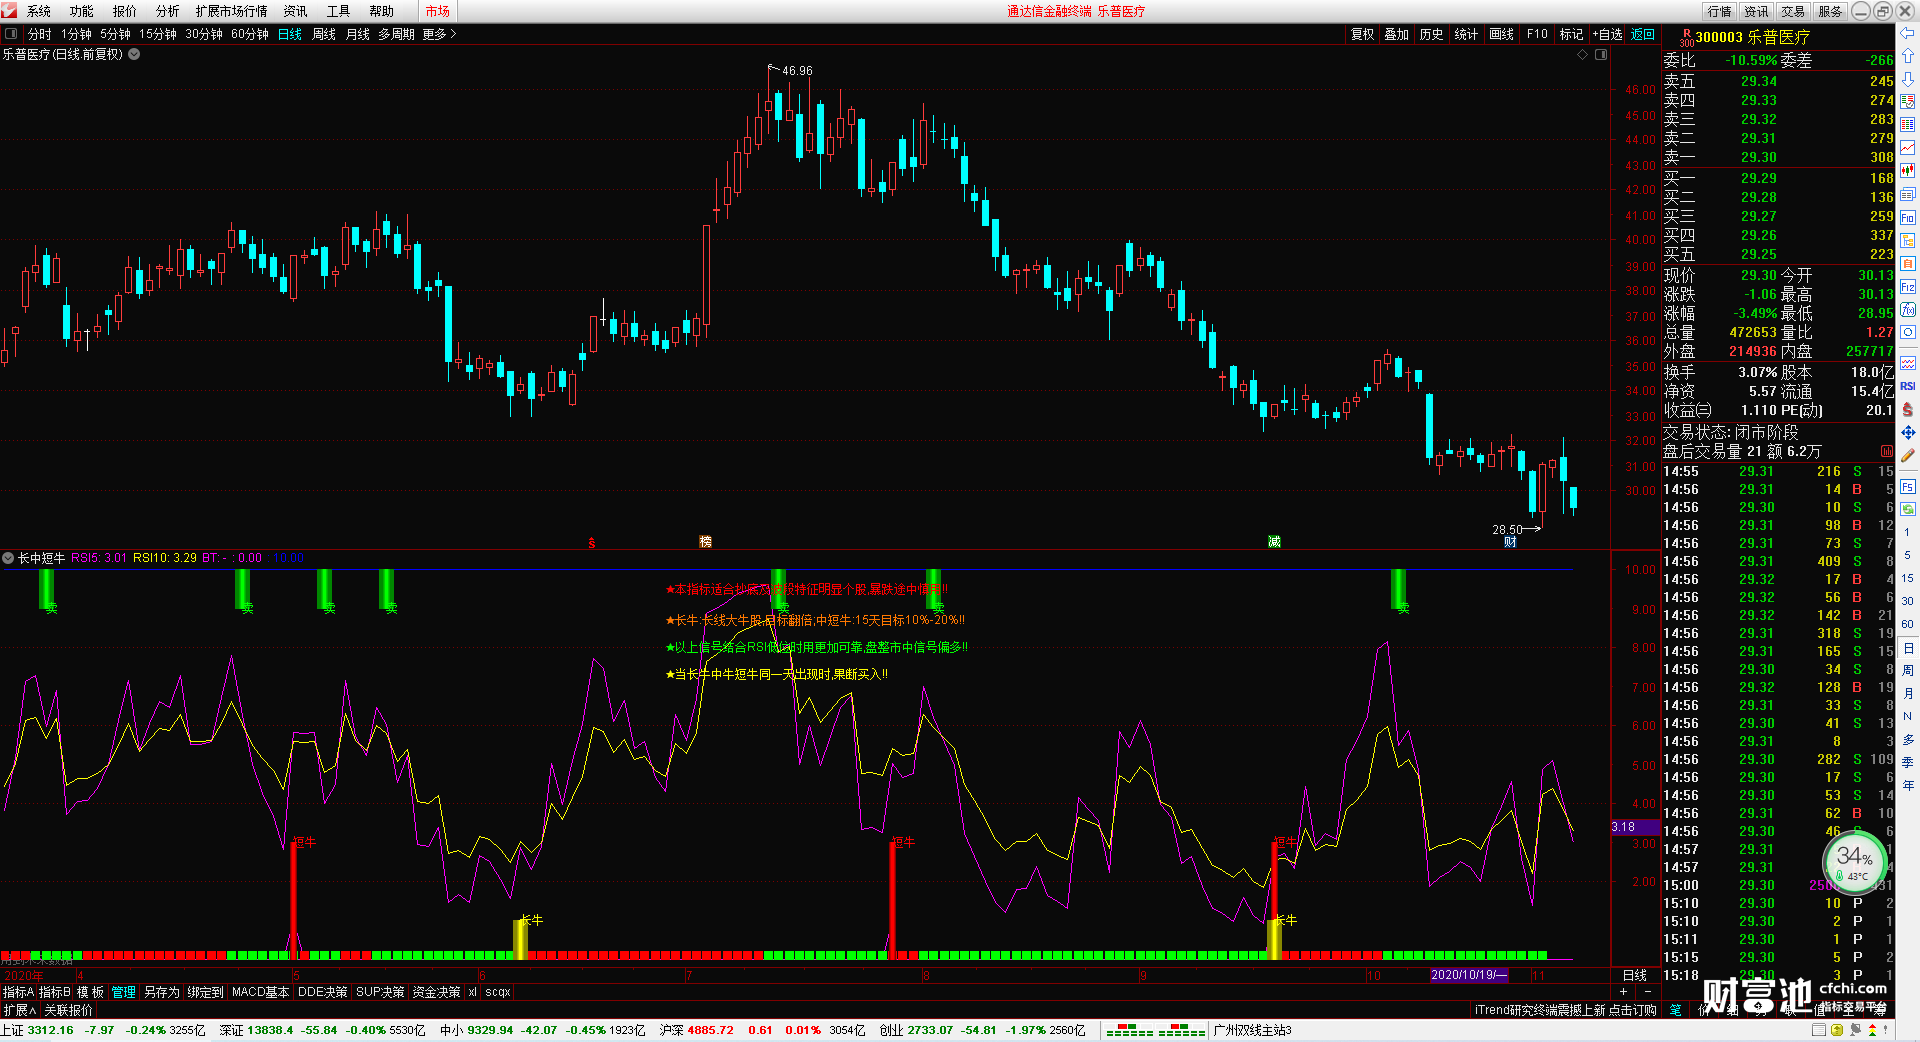Click the plus zoom-in button below 日线

(x=1623, y=992)
